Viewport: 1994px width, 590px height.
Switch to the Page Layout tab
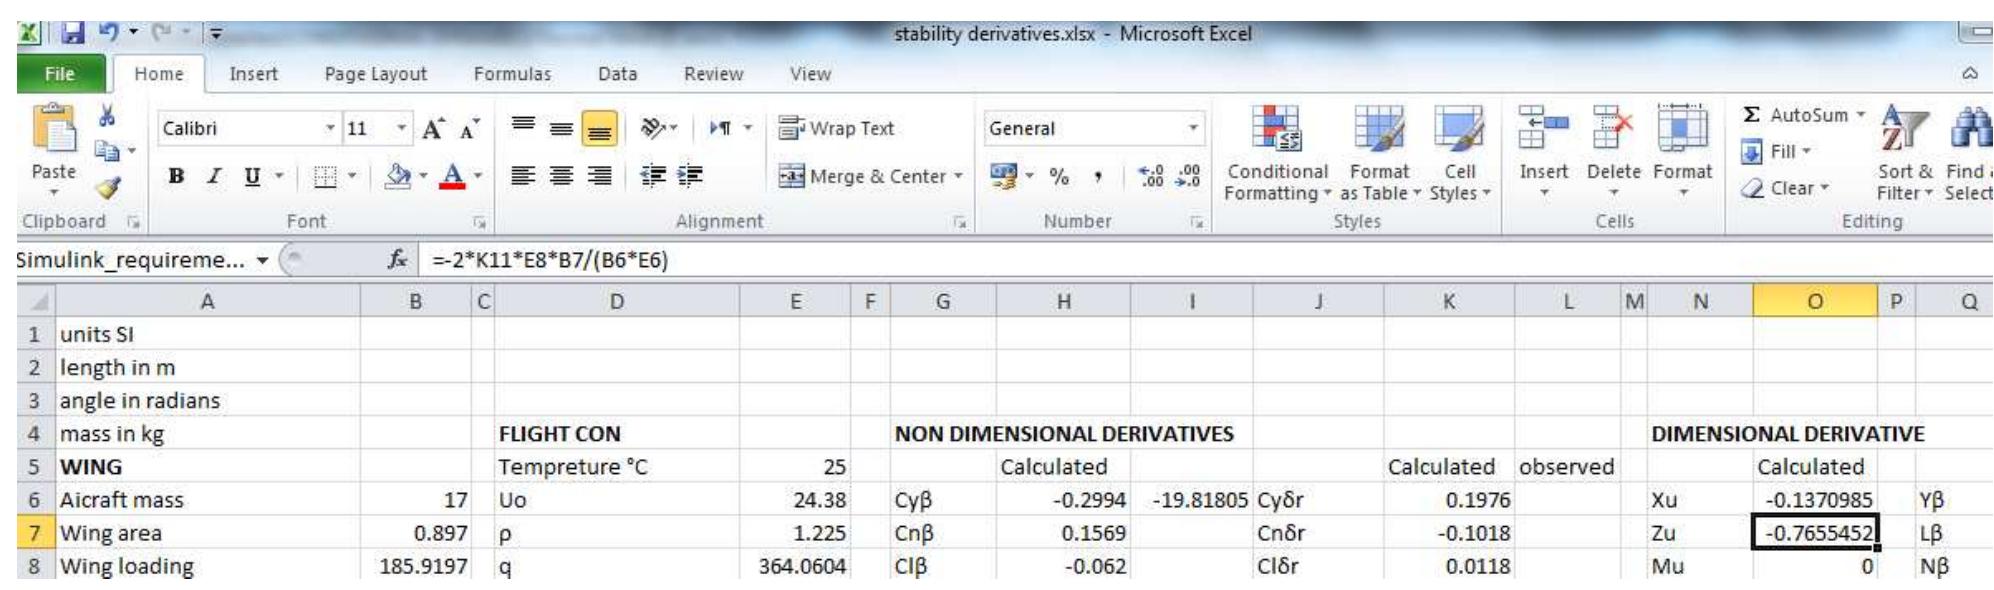[x=375, y=74]
